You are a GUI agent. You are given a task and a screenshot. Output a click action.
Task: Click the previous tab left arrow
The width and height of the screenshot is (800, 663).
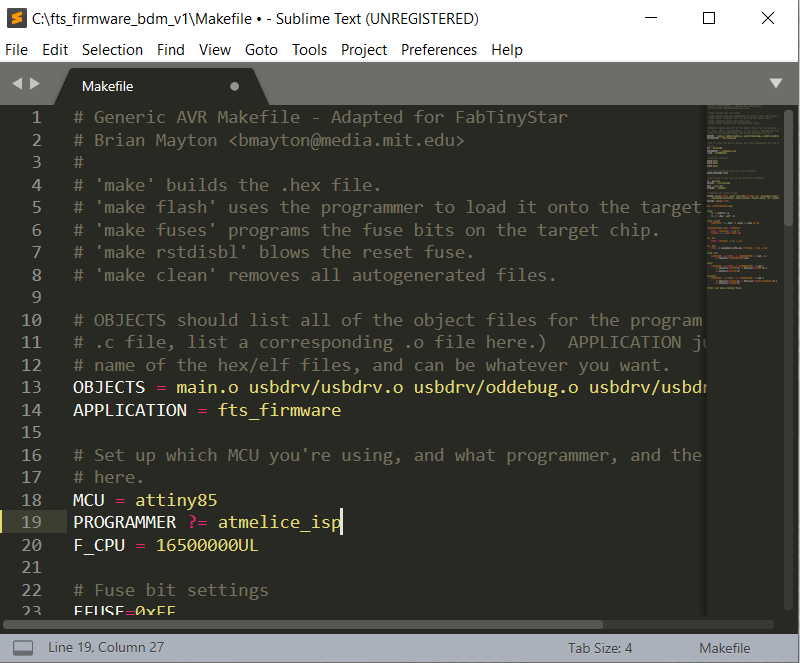pos(17,83)
